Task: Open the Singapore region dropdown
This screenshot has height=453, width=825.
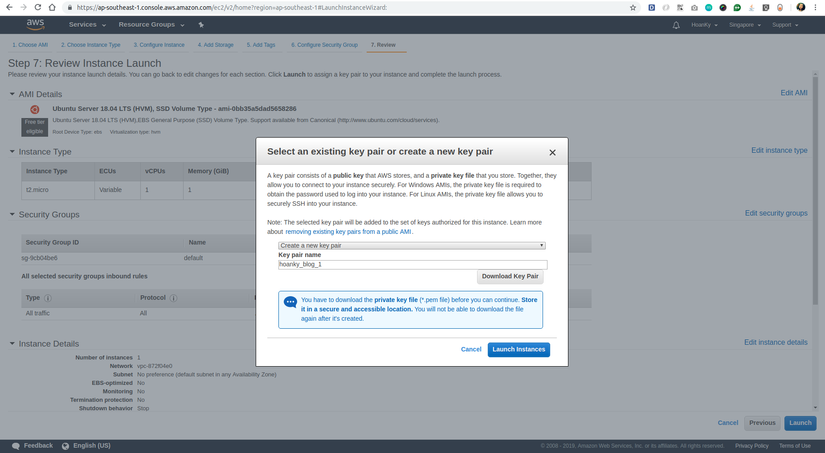Action: [x=744, y=25]
